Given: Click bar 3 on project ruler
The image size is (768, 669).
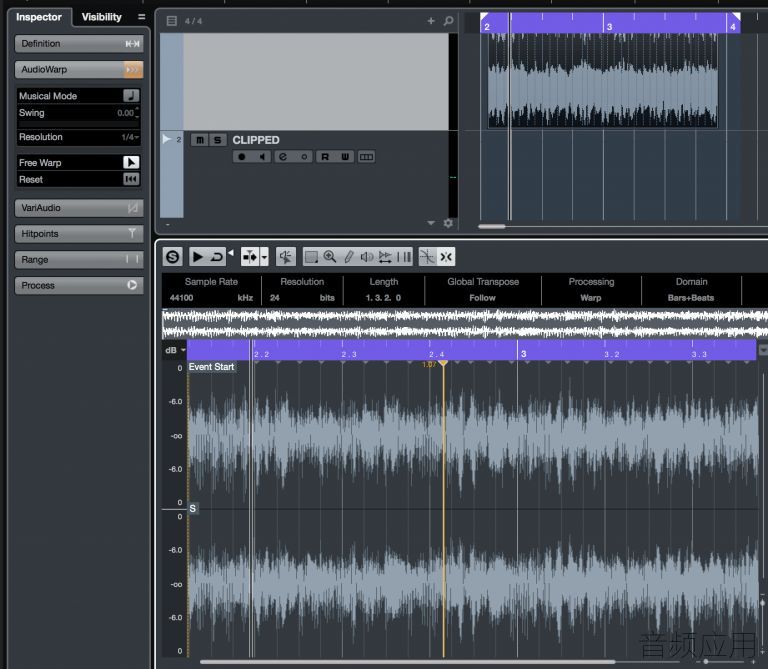Looking at the screenshot, I should (609, 26).
